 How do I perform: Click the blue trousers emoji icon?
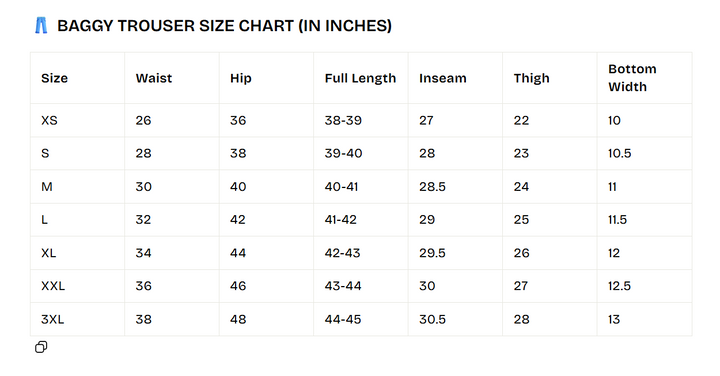point(41,26)
